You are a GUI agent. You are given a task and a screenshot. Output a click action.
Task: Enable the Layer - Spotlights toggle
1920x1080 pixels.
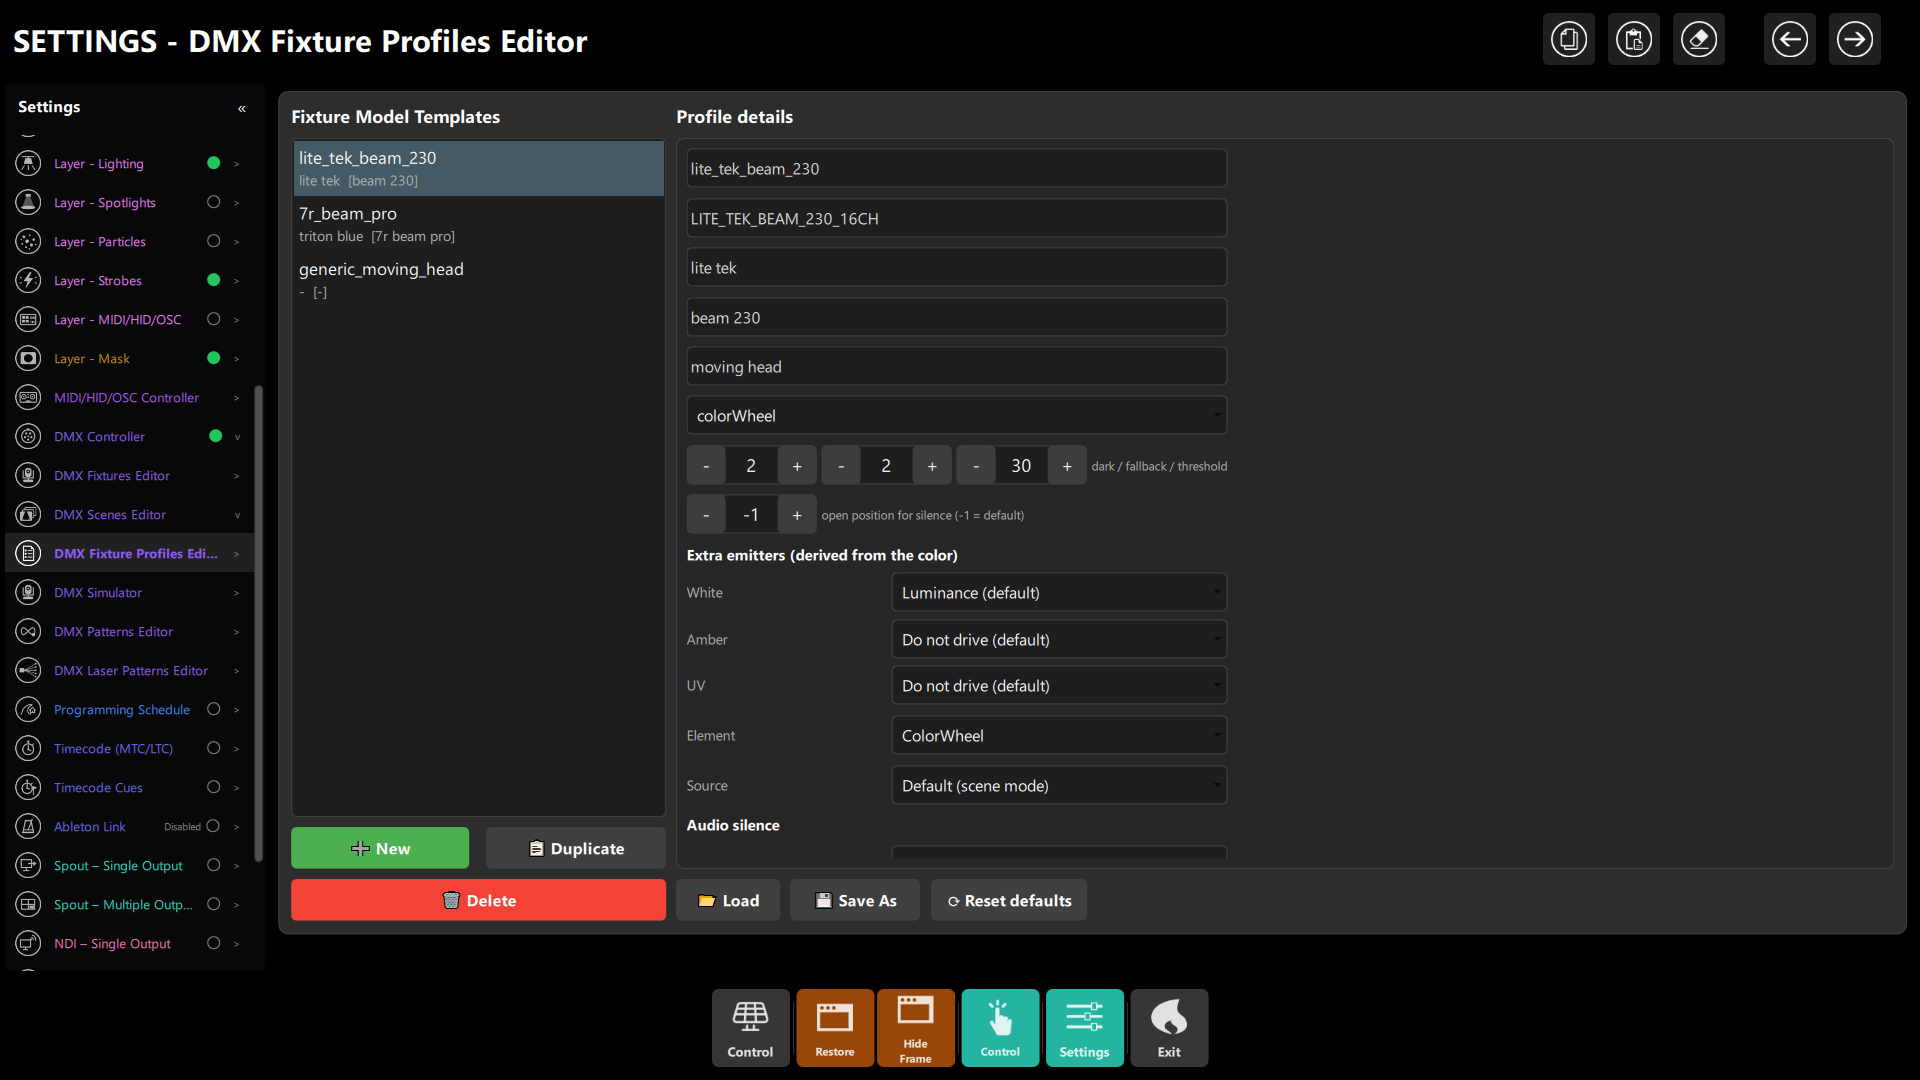coord(213,202)
